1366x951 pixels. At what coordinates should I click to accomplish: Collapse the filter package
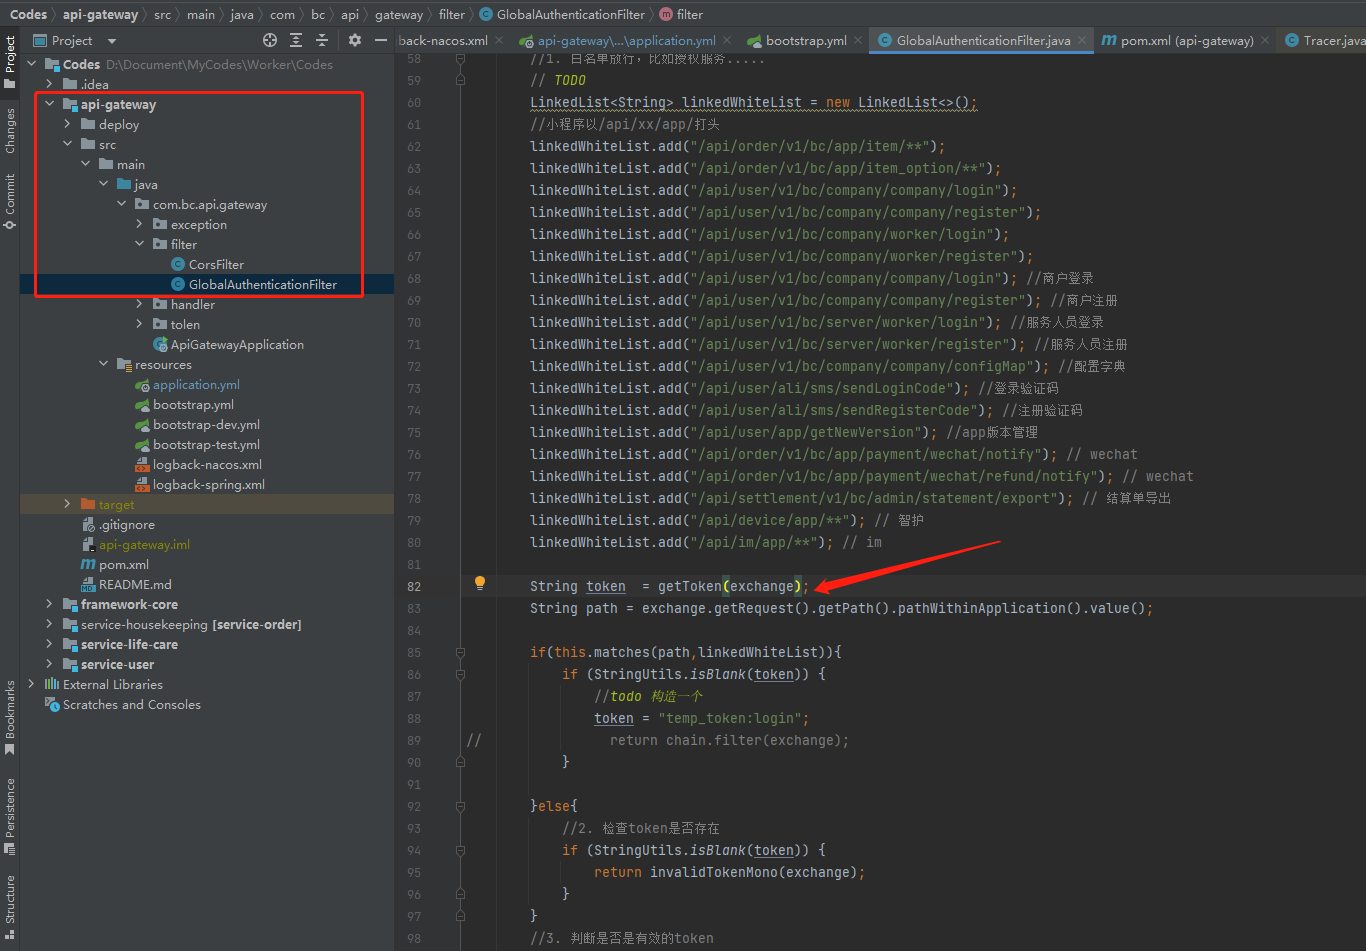tap(140, 244)
